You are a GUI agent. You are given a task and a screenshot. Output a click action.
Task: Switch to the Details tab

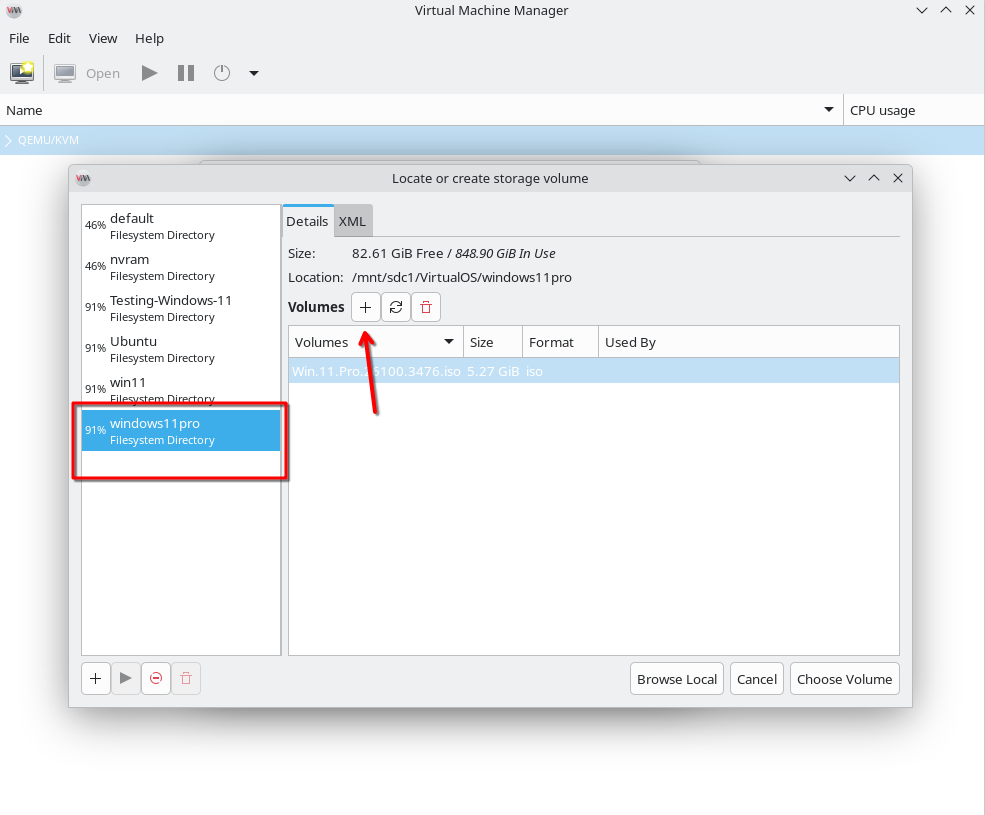click(307, 221)
